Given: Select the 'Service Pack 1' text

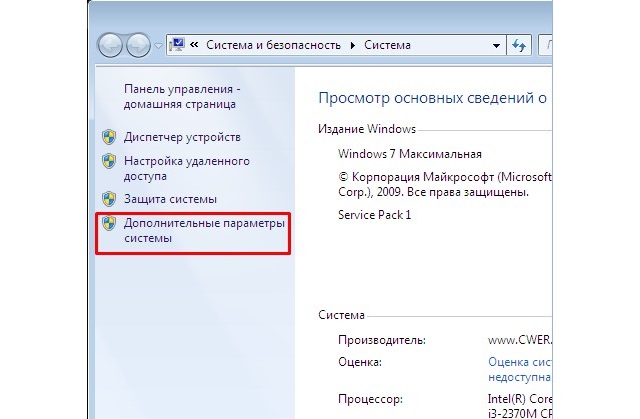Looking at the screenshot, I should [374, 215].
